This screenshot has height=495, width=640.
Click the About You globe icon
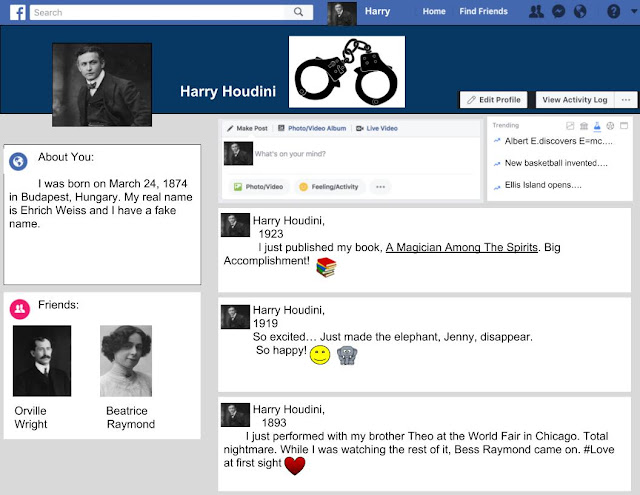pos(18,162)
